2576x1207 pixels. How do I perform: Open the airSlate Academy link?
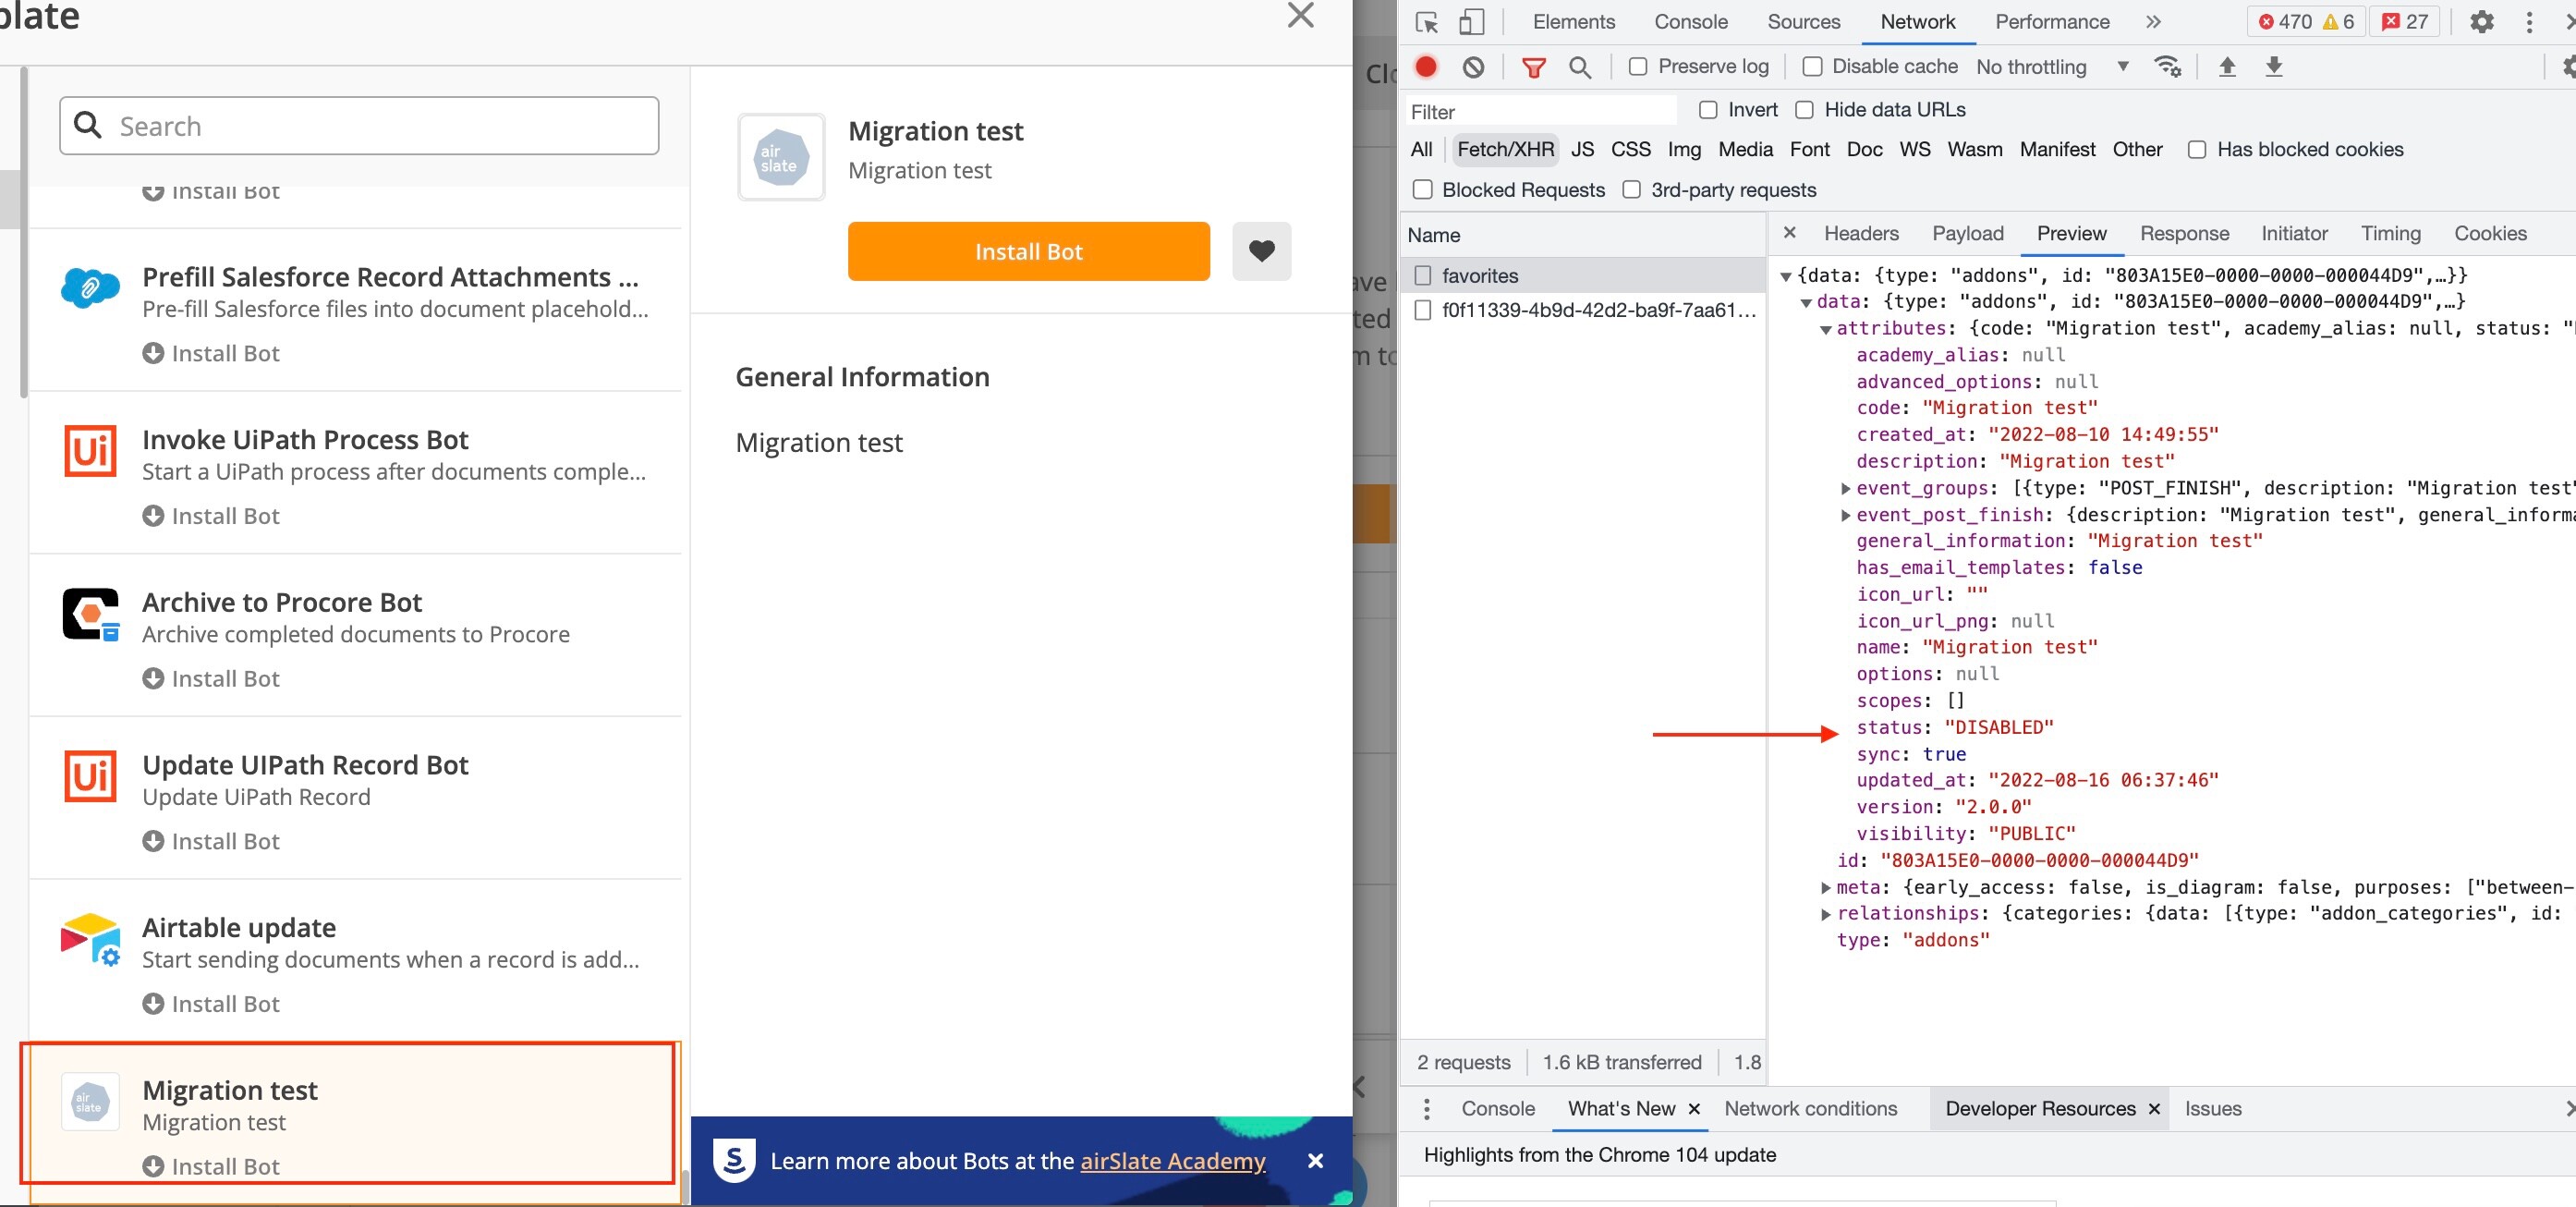[x=1172, y=1161]
